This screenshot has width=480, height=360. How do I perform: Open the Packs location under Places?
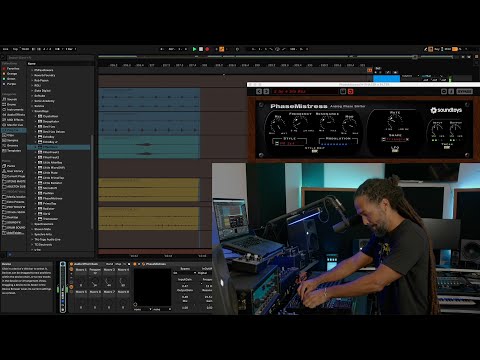coord(9,166)
